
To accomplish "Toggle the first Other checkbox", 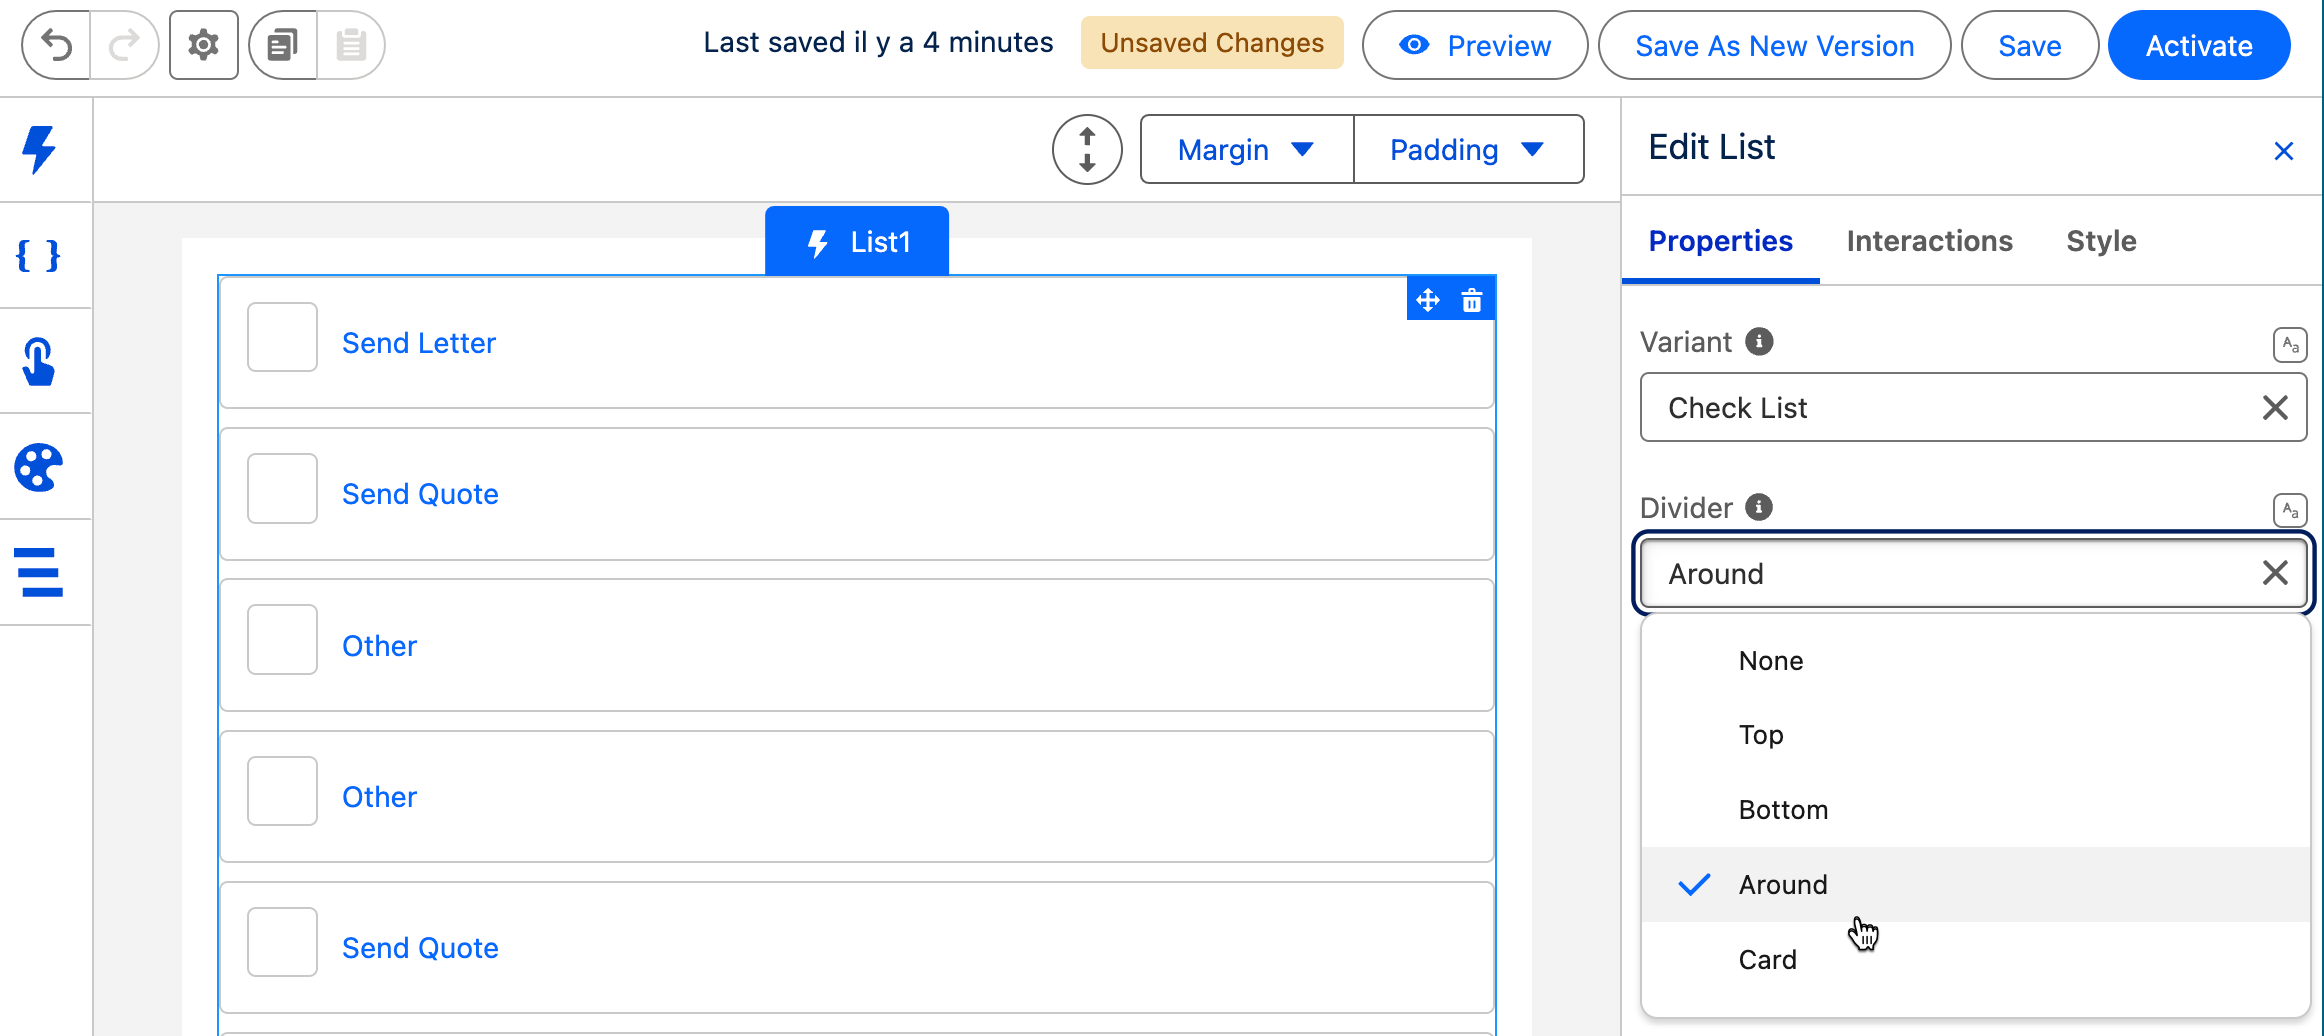I will [282, 640].
